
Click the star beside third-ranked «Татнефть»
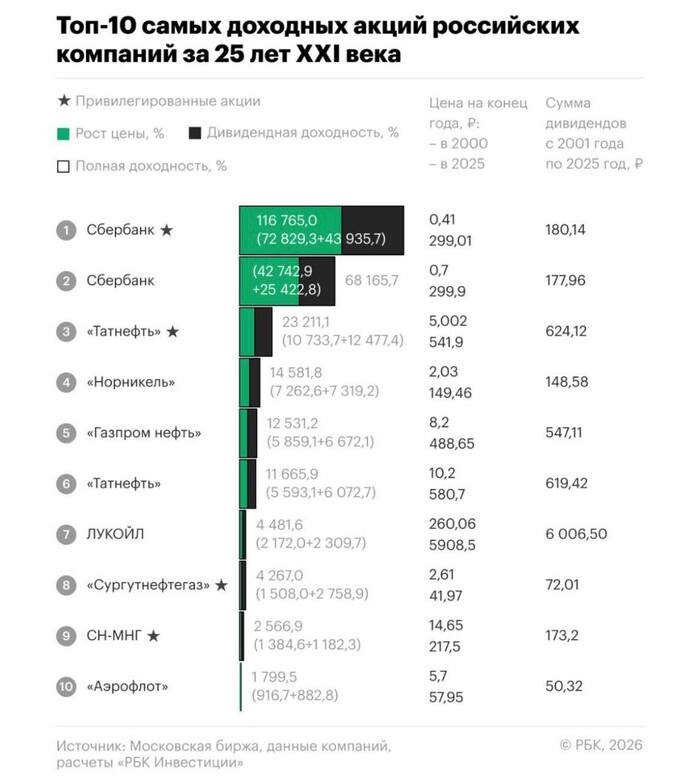click(172, 331)
